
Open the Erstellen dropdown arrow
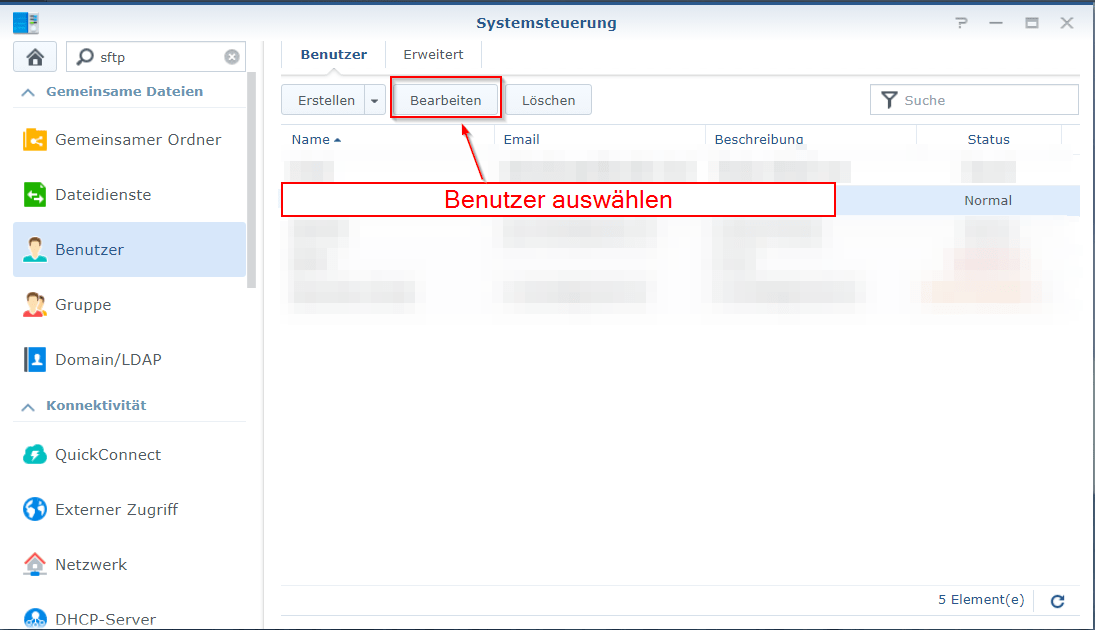pyautogui.click(x=374, y=99)
